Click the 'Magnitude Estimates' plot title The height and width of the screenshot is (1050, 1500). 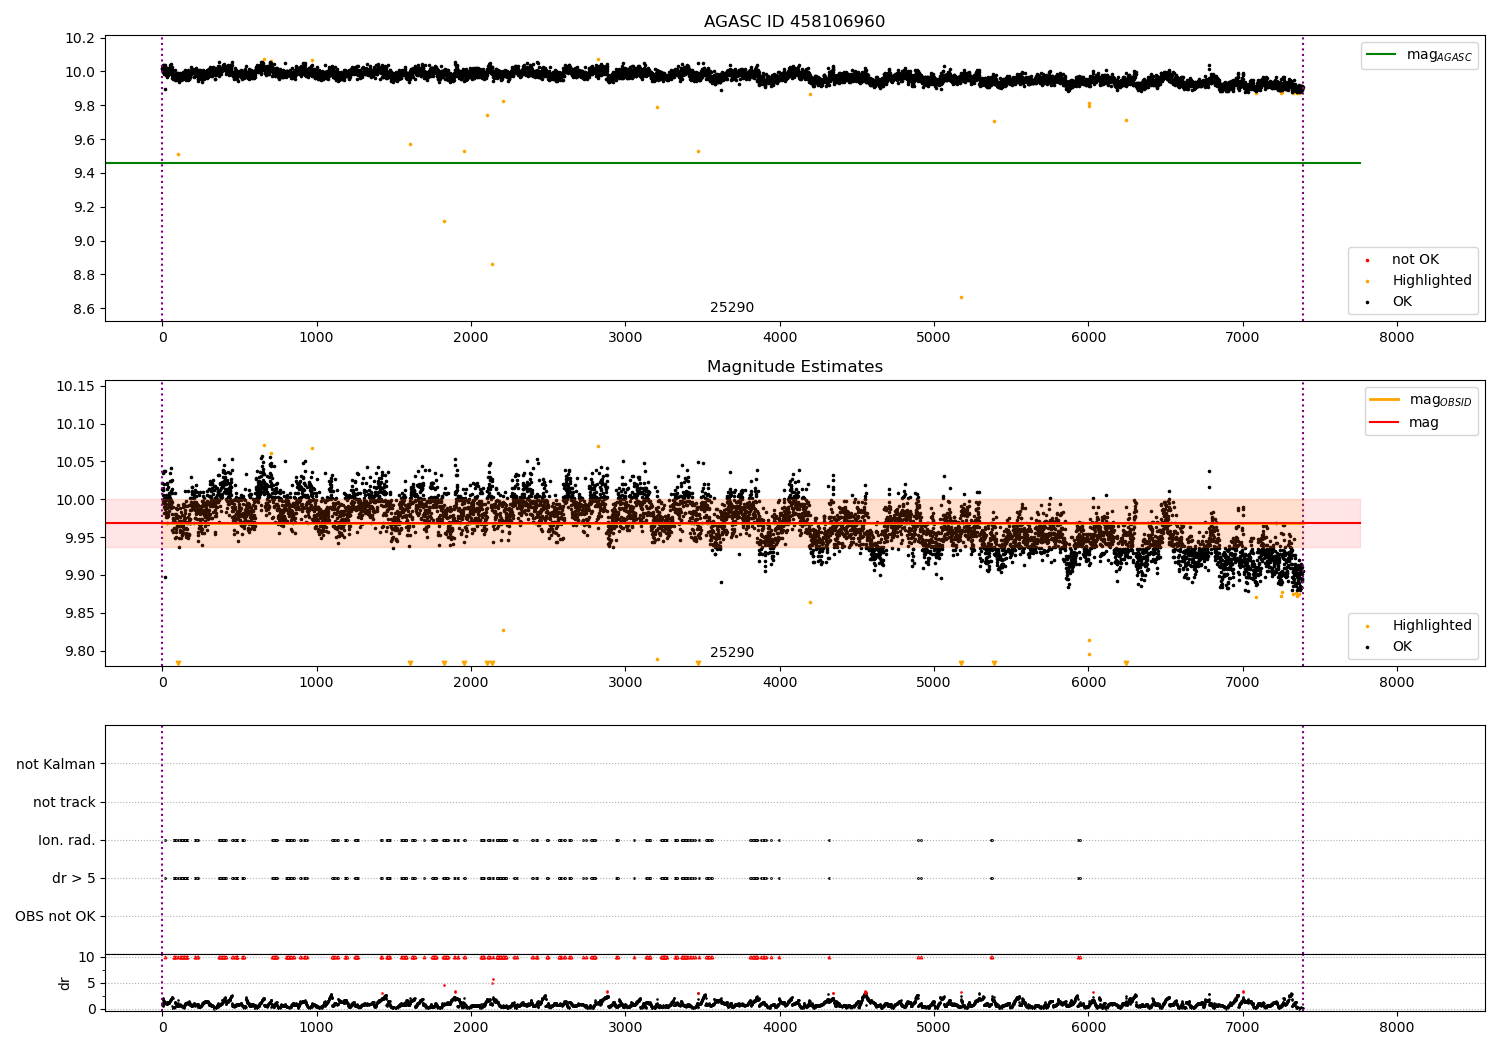pyautogui.click(x=794, y=367)
